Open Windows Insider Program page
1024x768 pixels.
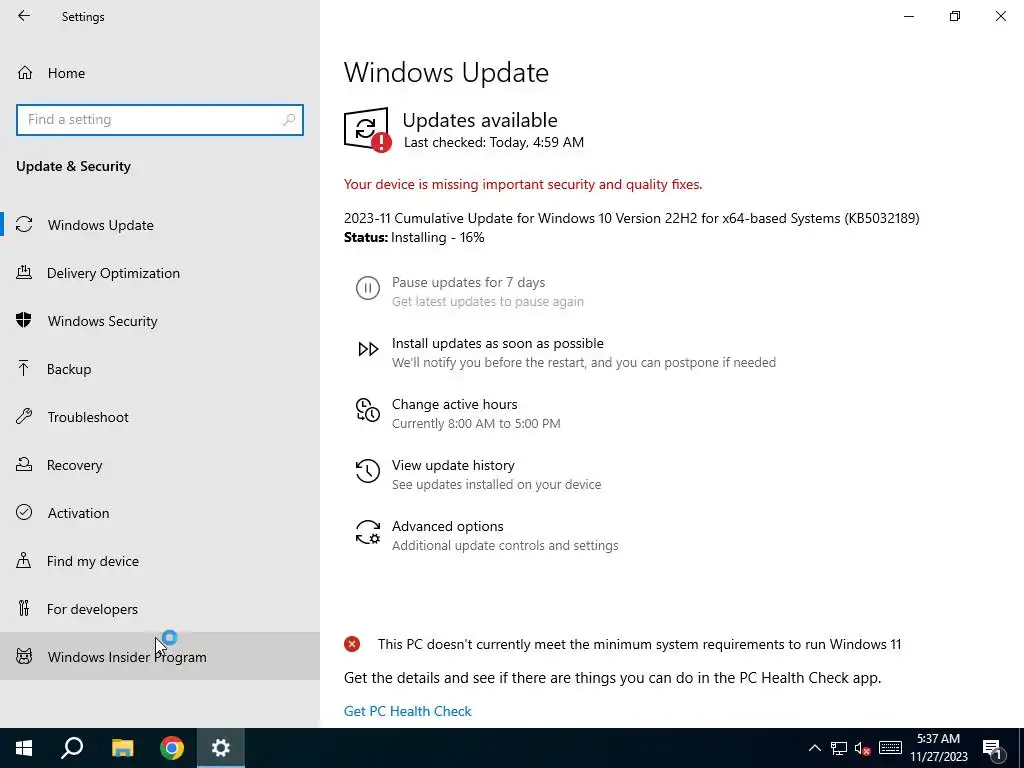(160, 656)
